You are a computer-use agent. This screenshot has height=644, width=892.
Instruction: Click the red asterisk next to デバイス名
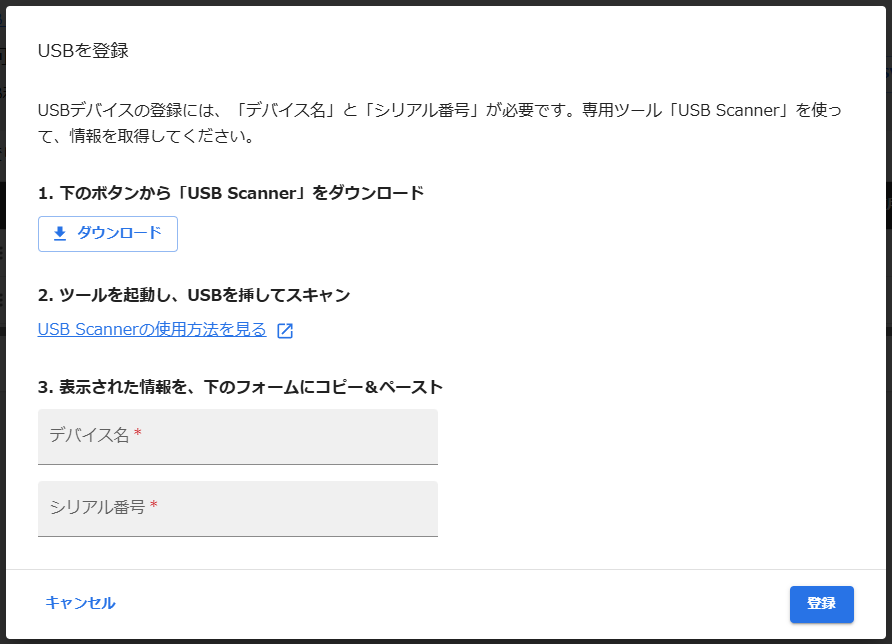138,434
